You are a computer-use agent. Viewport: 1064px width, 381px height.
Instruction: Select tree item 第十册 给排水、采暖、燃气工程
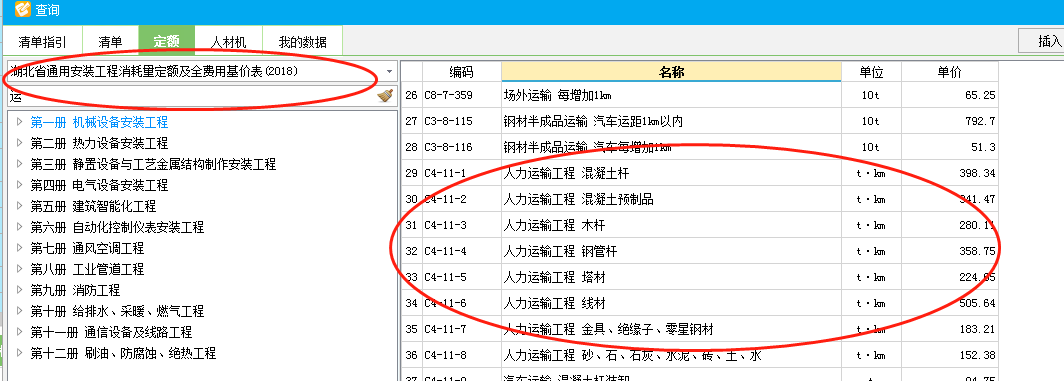click(x=117, y=312)
